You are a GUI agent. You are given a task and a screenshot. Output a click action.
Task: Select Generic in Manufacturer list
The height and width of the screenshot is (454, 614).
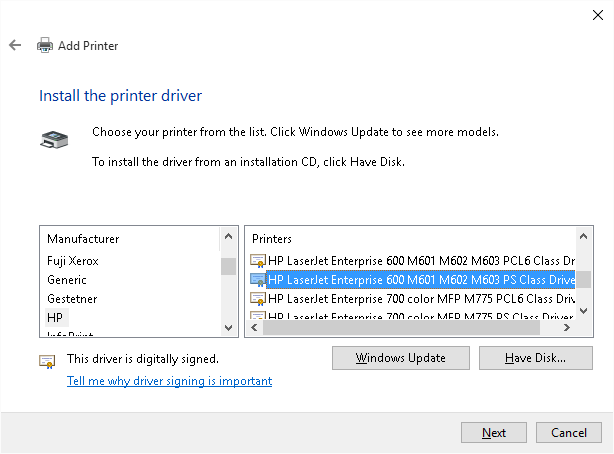click(67, 280)
